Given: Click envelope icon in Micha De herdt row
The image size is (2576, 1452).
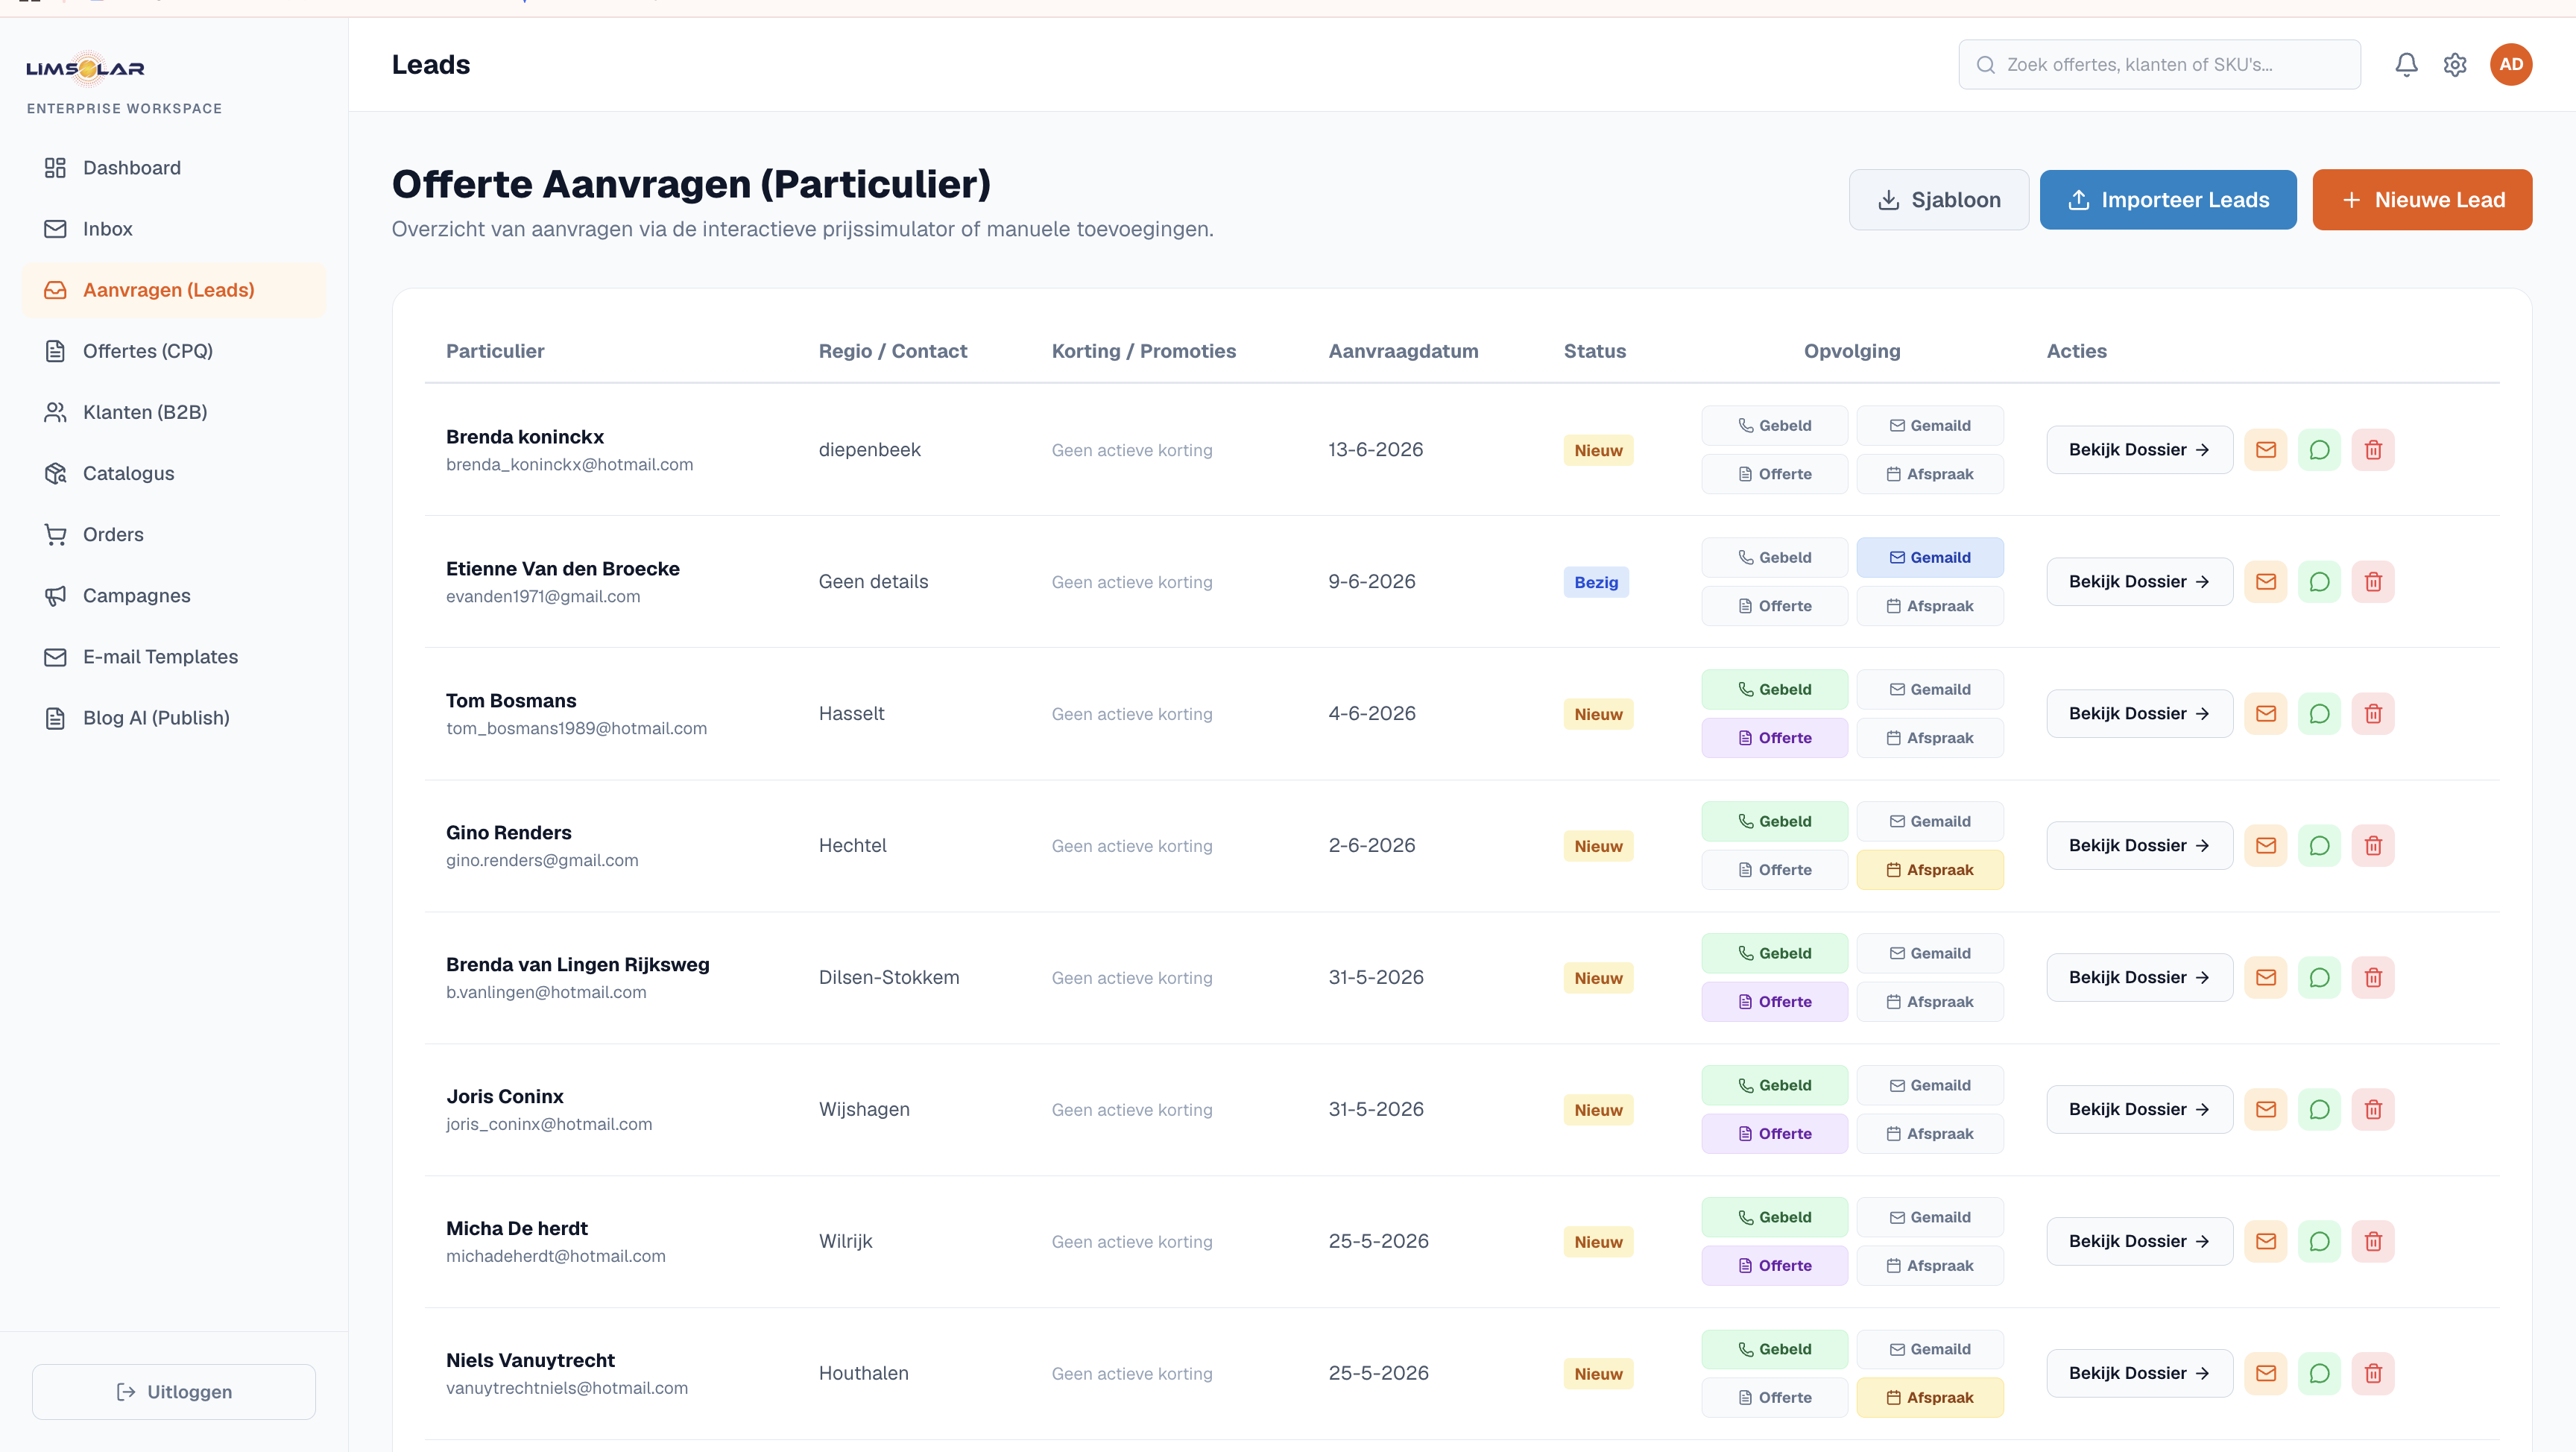Looking at the screenshot, I should (2266, 1242).
